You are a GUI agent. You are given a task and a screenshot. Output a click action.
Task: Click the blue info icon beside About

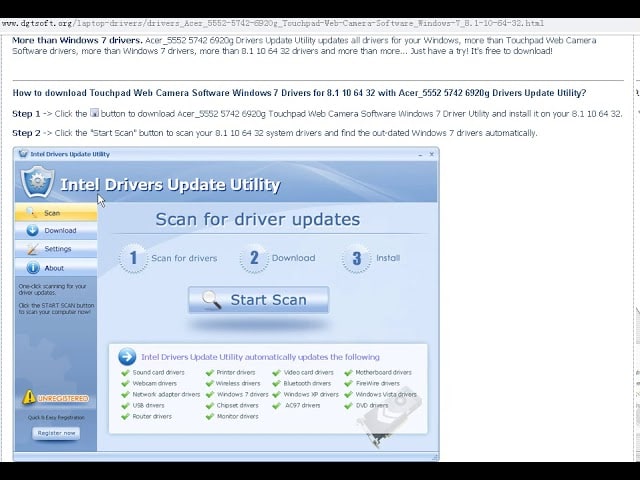point(33,268)
